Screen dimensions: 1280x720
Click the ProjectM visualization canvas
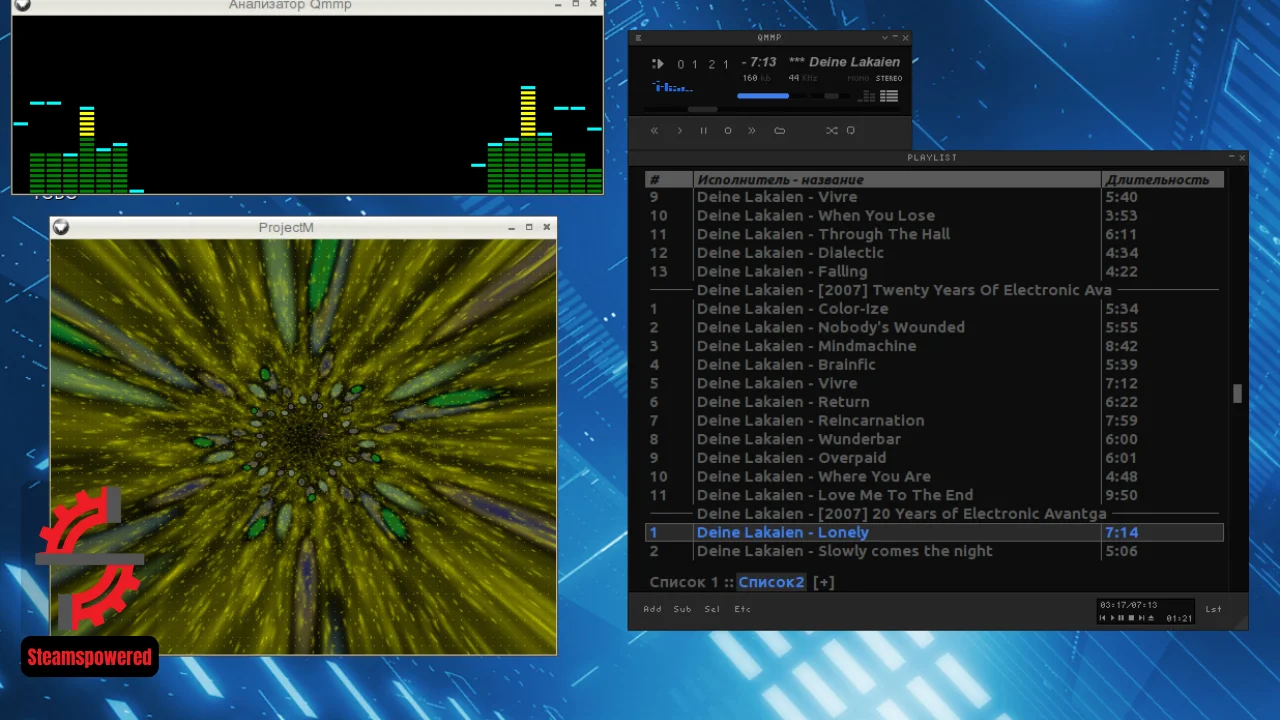303,446
